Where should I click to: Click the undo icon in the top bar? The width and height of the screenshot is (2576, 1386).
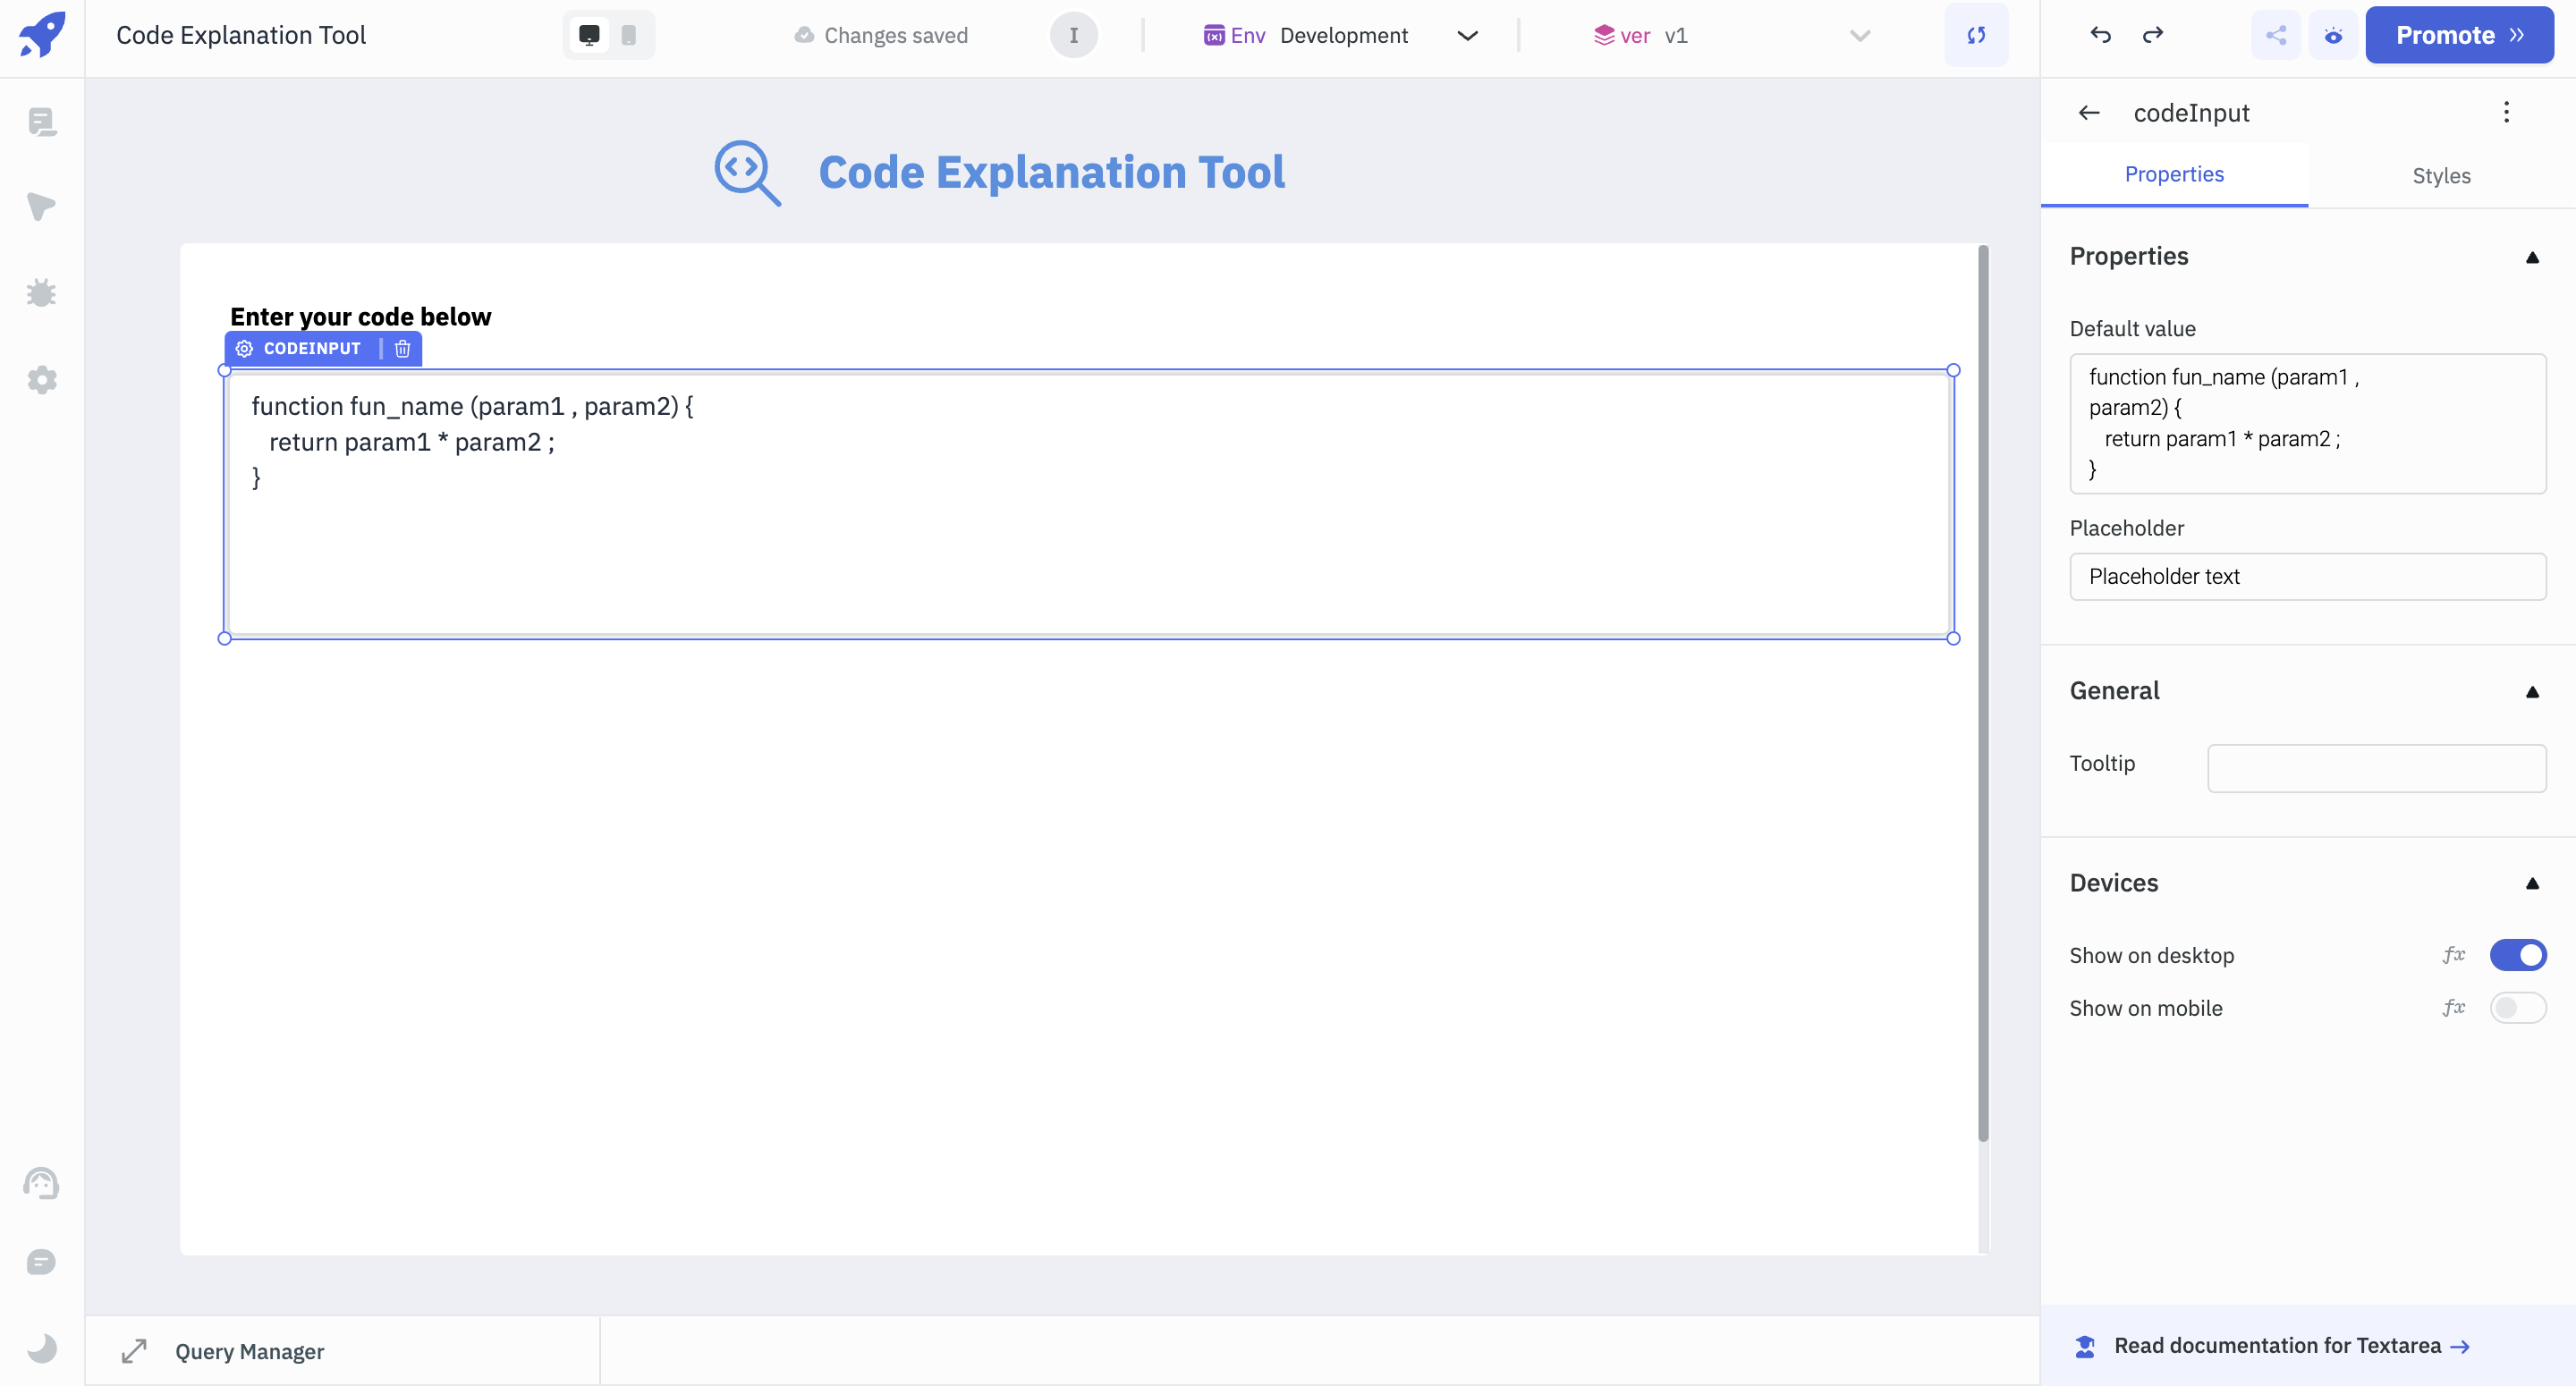pos(2100,35)
